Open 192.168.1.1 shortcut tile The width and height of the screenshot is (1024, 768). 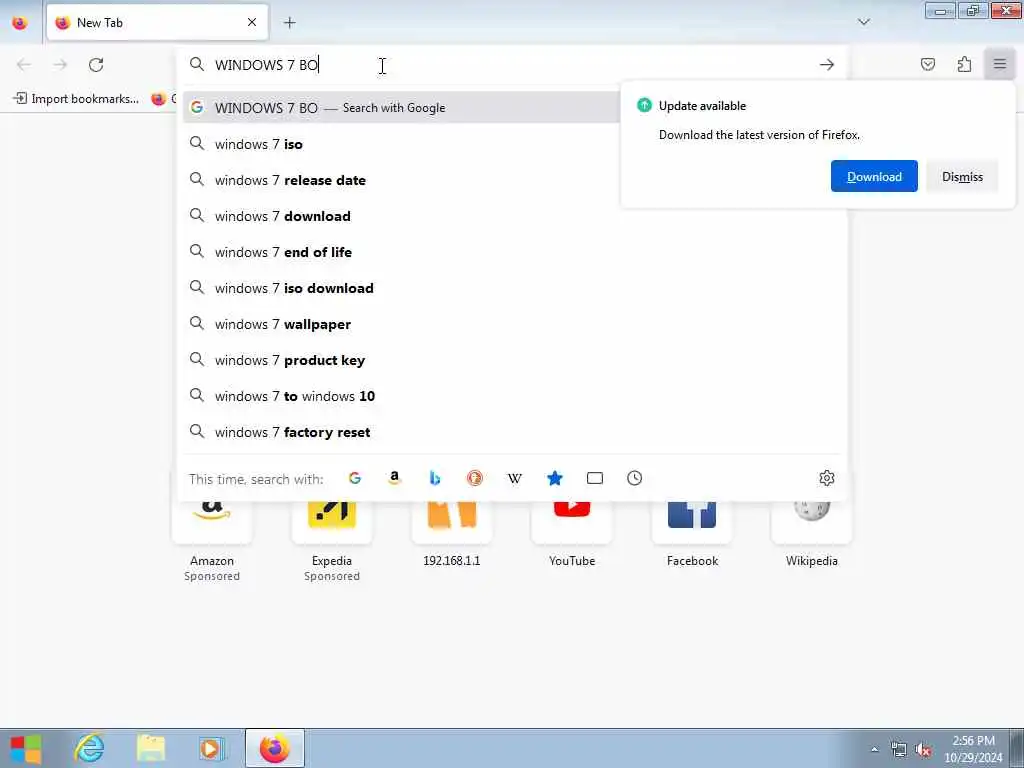pyautogui.click(x=452, y=536)
